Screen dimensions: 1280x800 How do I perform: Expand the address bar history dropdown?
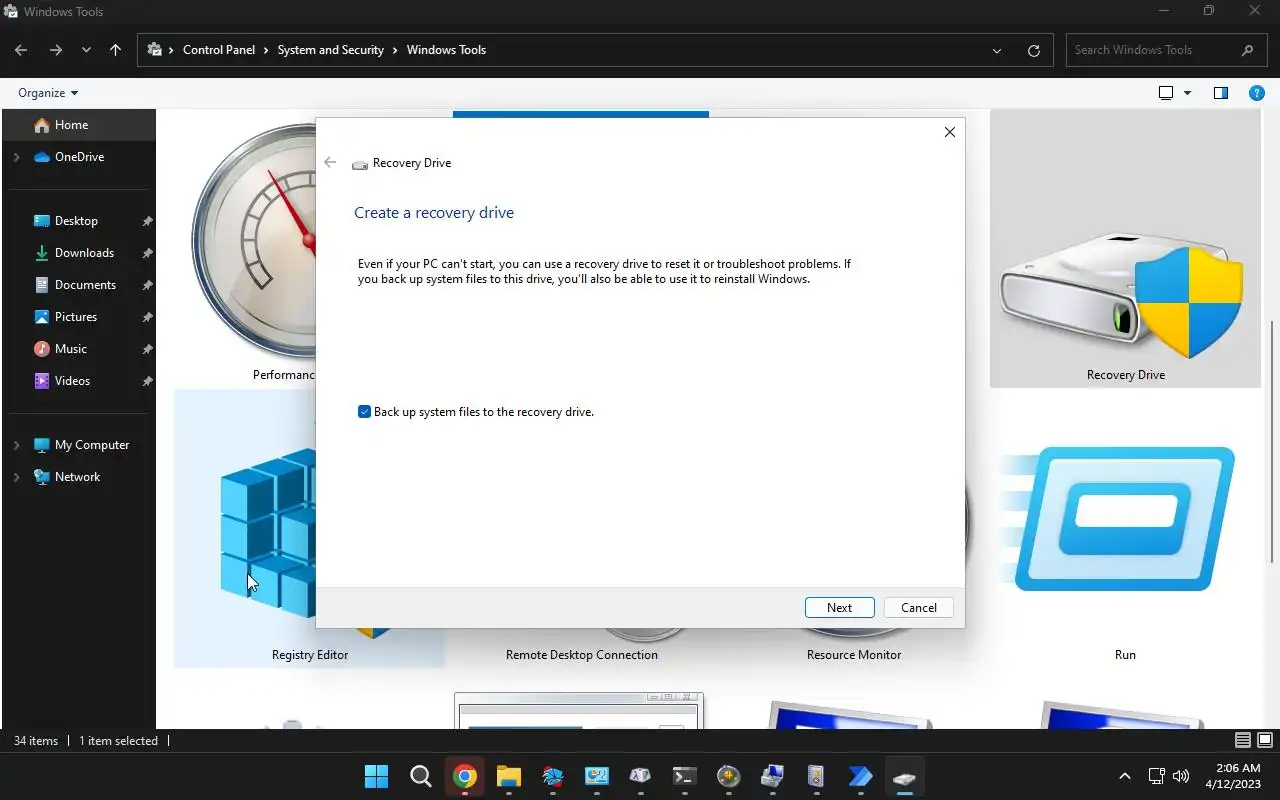click(x=997, y=50)
